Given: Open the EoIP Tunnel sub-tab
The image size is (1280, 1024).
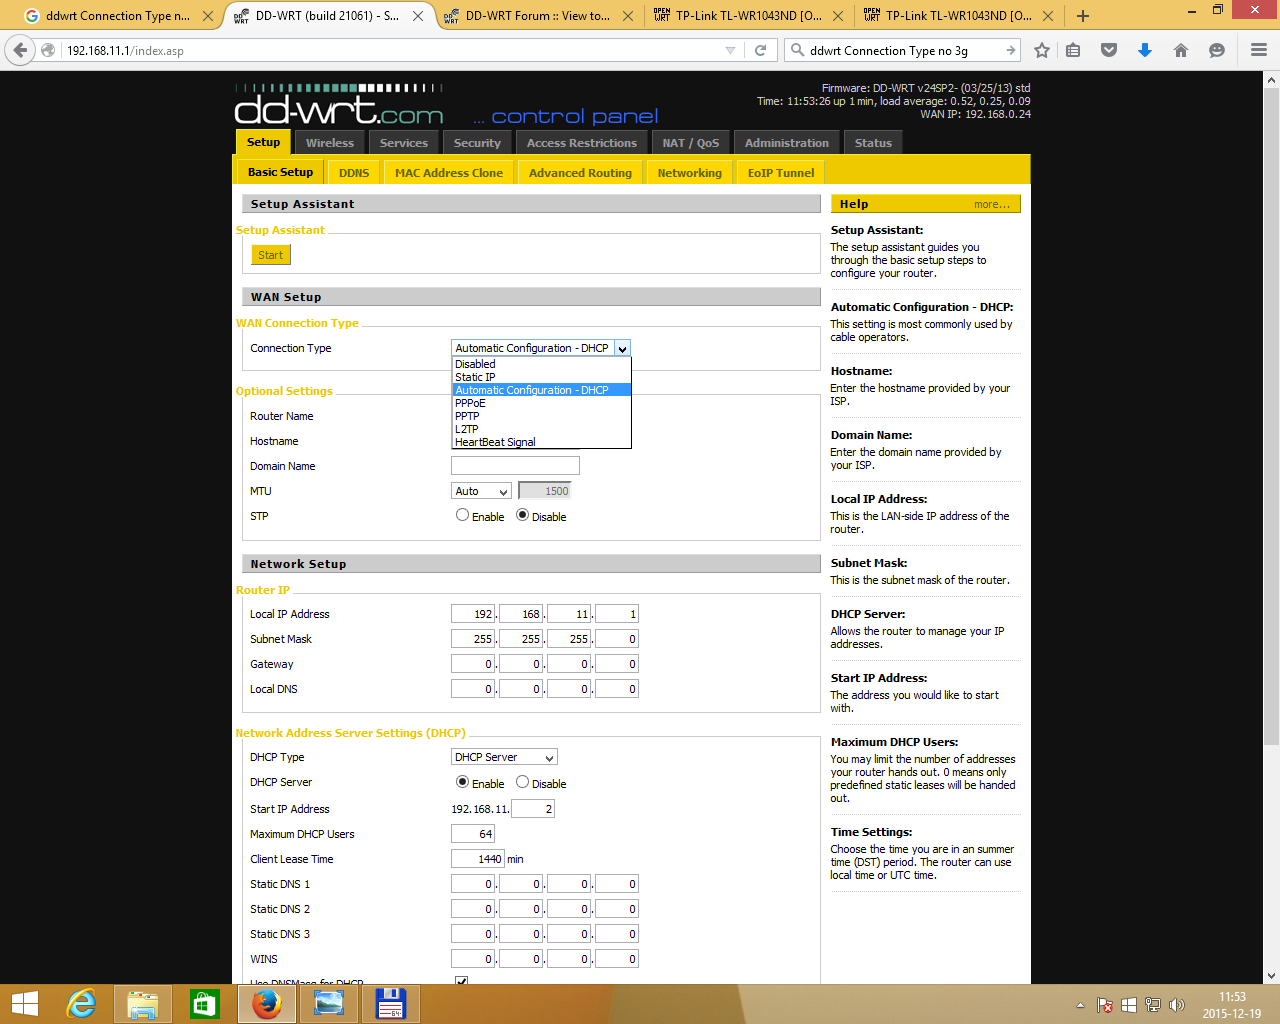Looking at the screenshot, I should coord(780,171).
